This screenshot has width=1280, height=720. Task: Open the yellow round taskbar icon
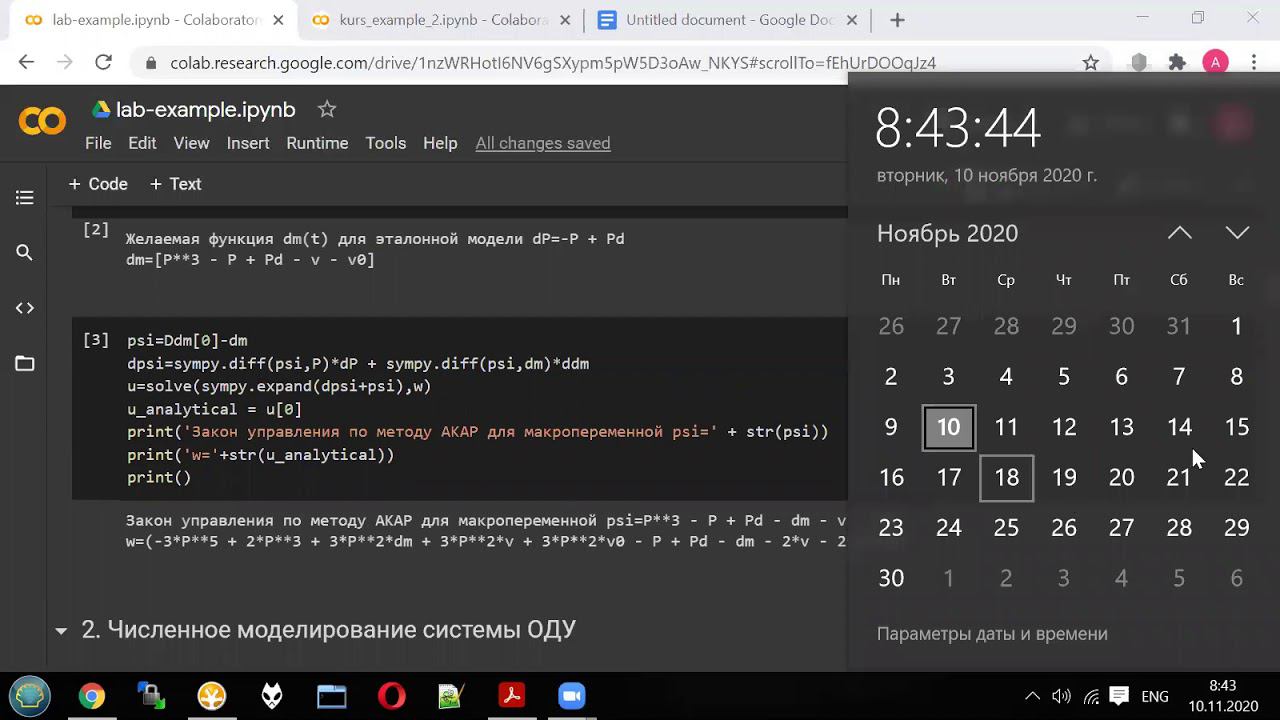click(x=211, y=696)
